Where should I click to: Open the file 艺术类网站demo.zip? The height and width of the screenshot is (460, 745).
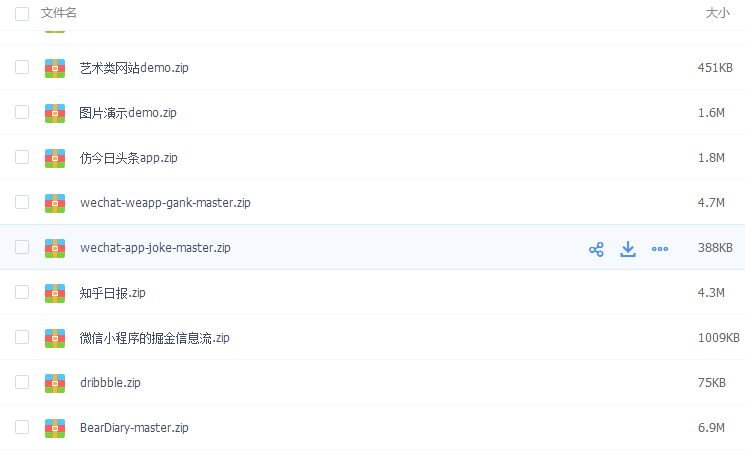(134, 68)
